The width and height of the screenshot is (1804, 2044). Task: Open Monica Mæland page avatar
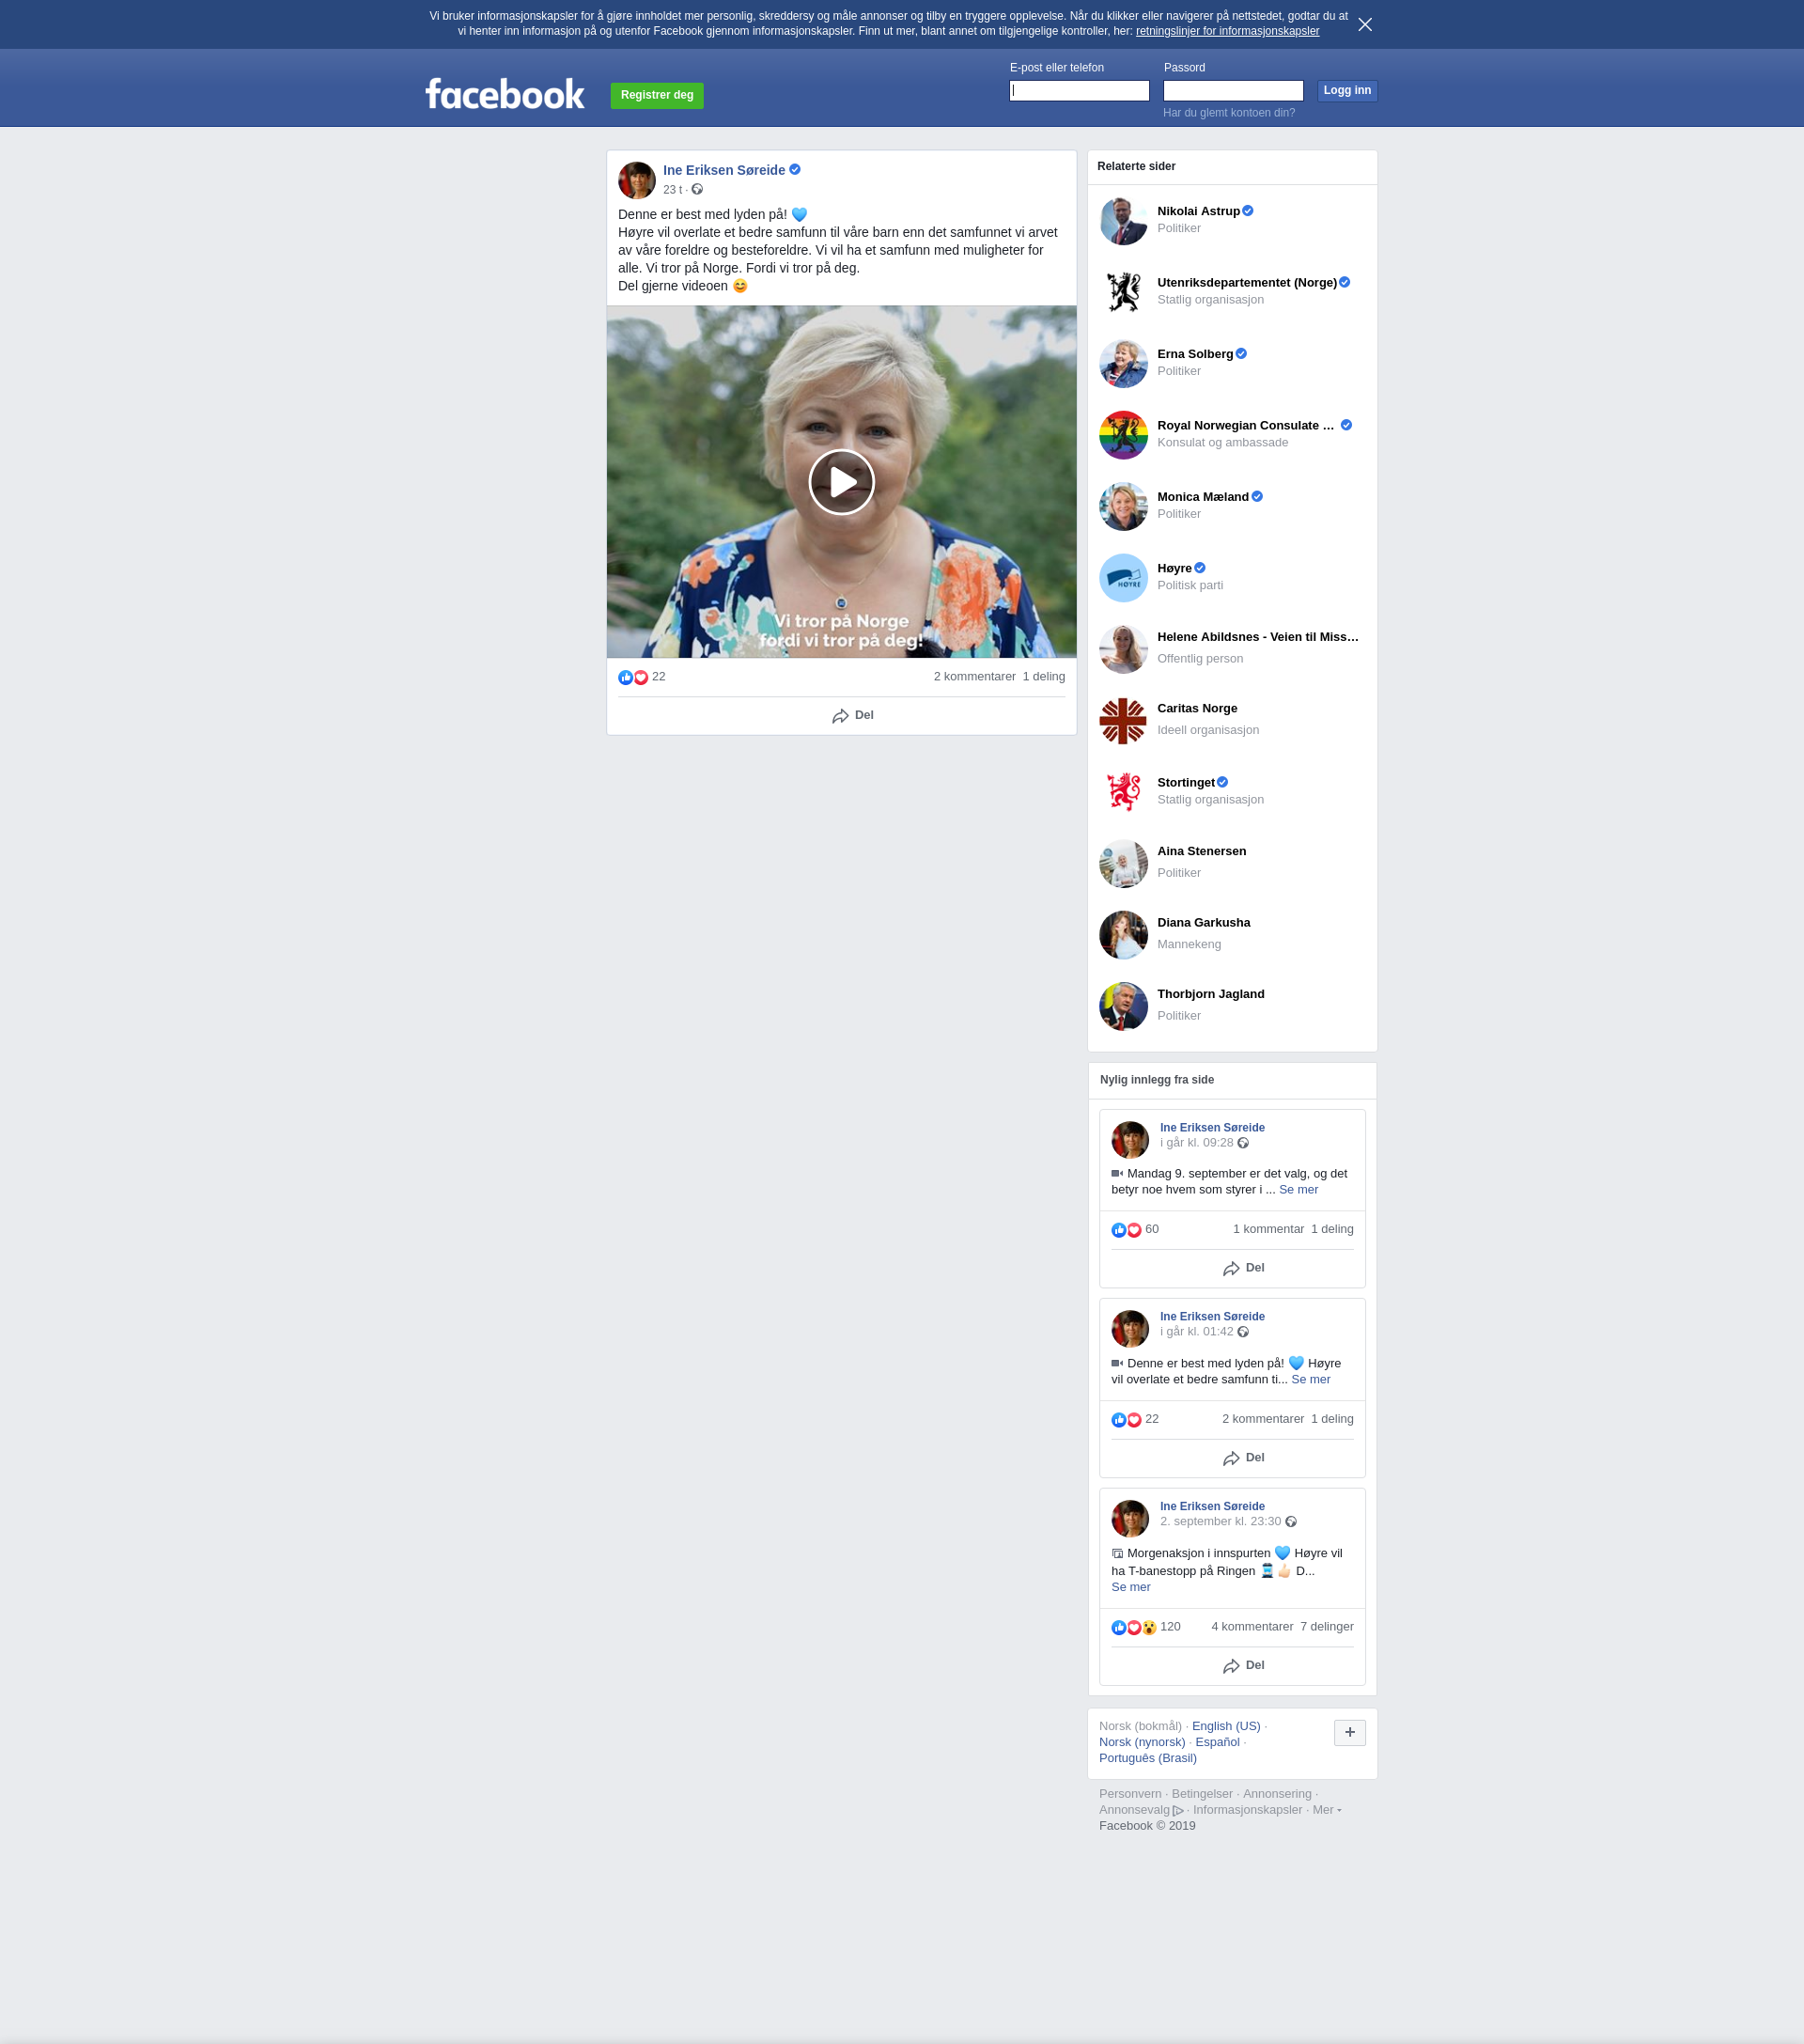(x=1123, y=506)
